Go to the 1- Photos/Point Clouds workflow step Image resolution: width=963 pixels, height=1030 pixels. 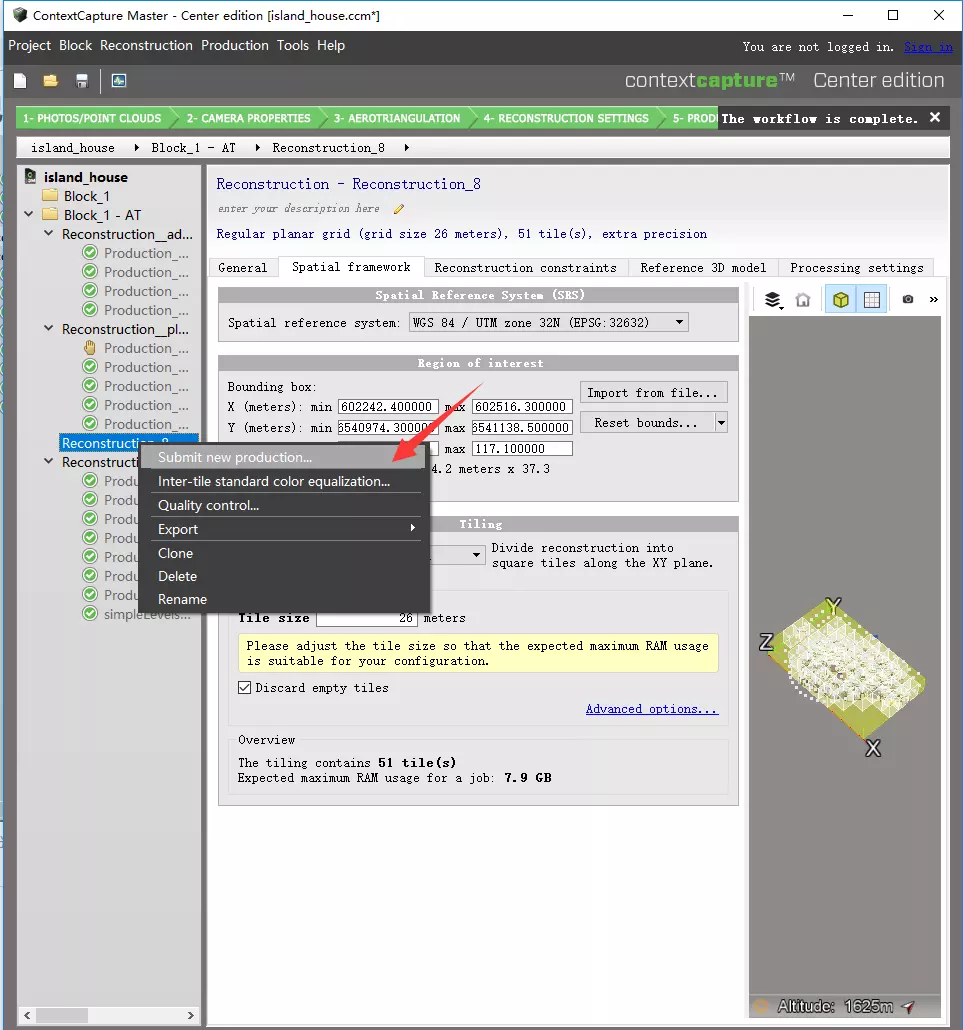coord(92,118)
